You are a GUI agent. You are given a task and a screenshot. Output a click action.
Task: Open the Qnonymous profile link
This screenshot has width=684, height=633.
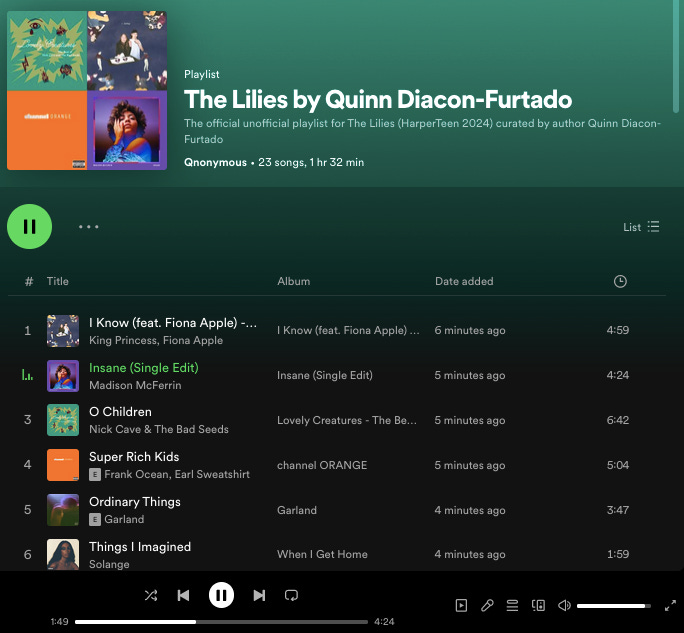click(215, 162)
